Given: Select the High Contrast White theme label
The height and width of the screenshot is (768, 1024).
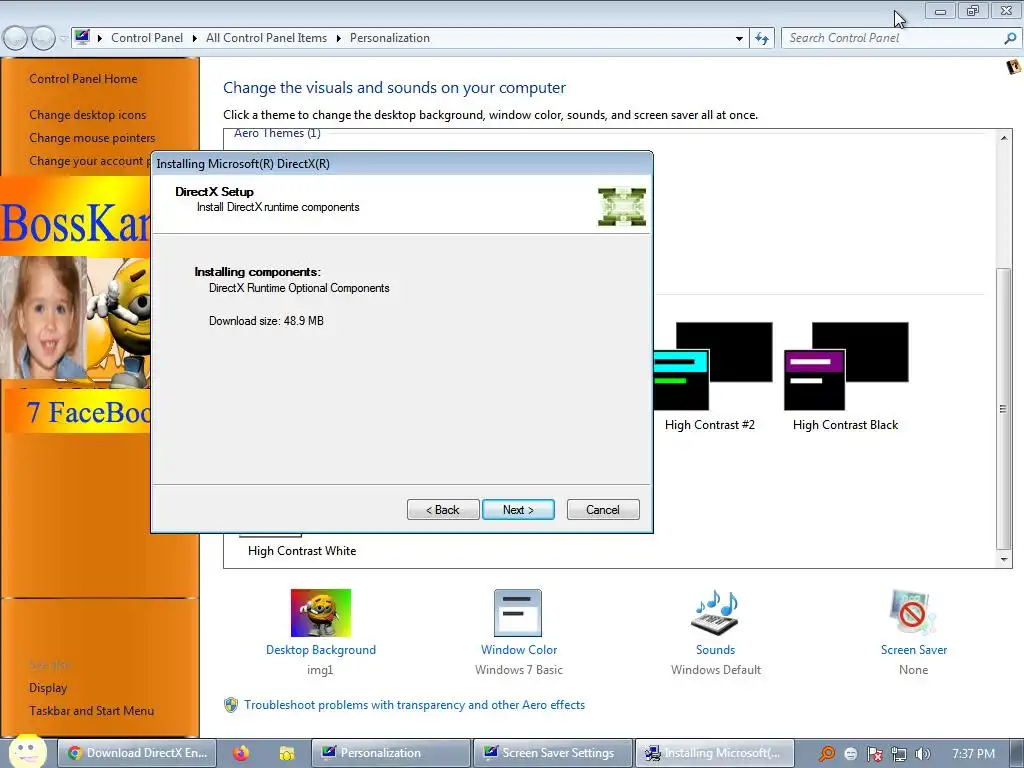Looking at the screenshot, I should tap(302, 551).
